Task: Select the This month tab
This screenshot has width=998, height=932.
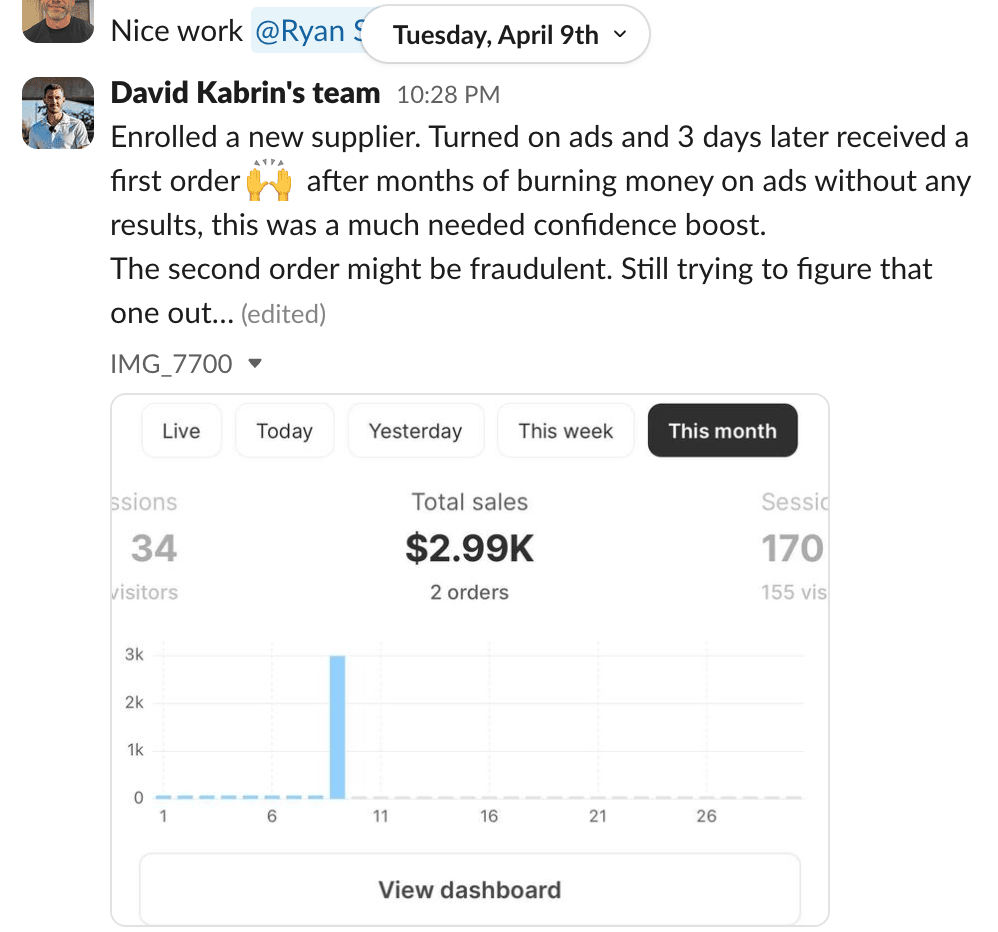Action: coord(722,431)
